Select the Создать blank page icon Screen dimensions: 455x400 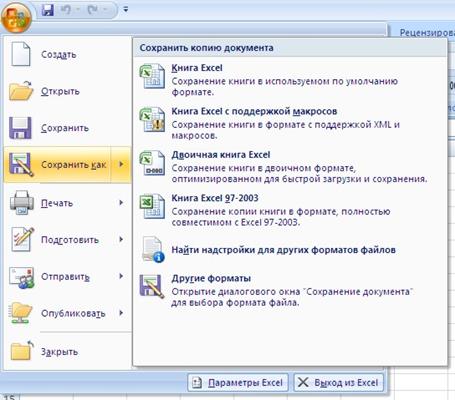point(21,54)
